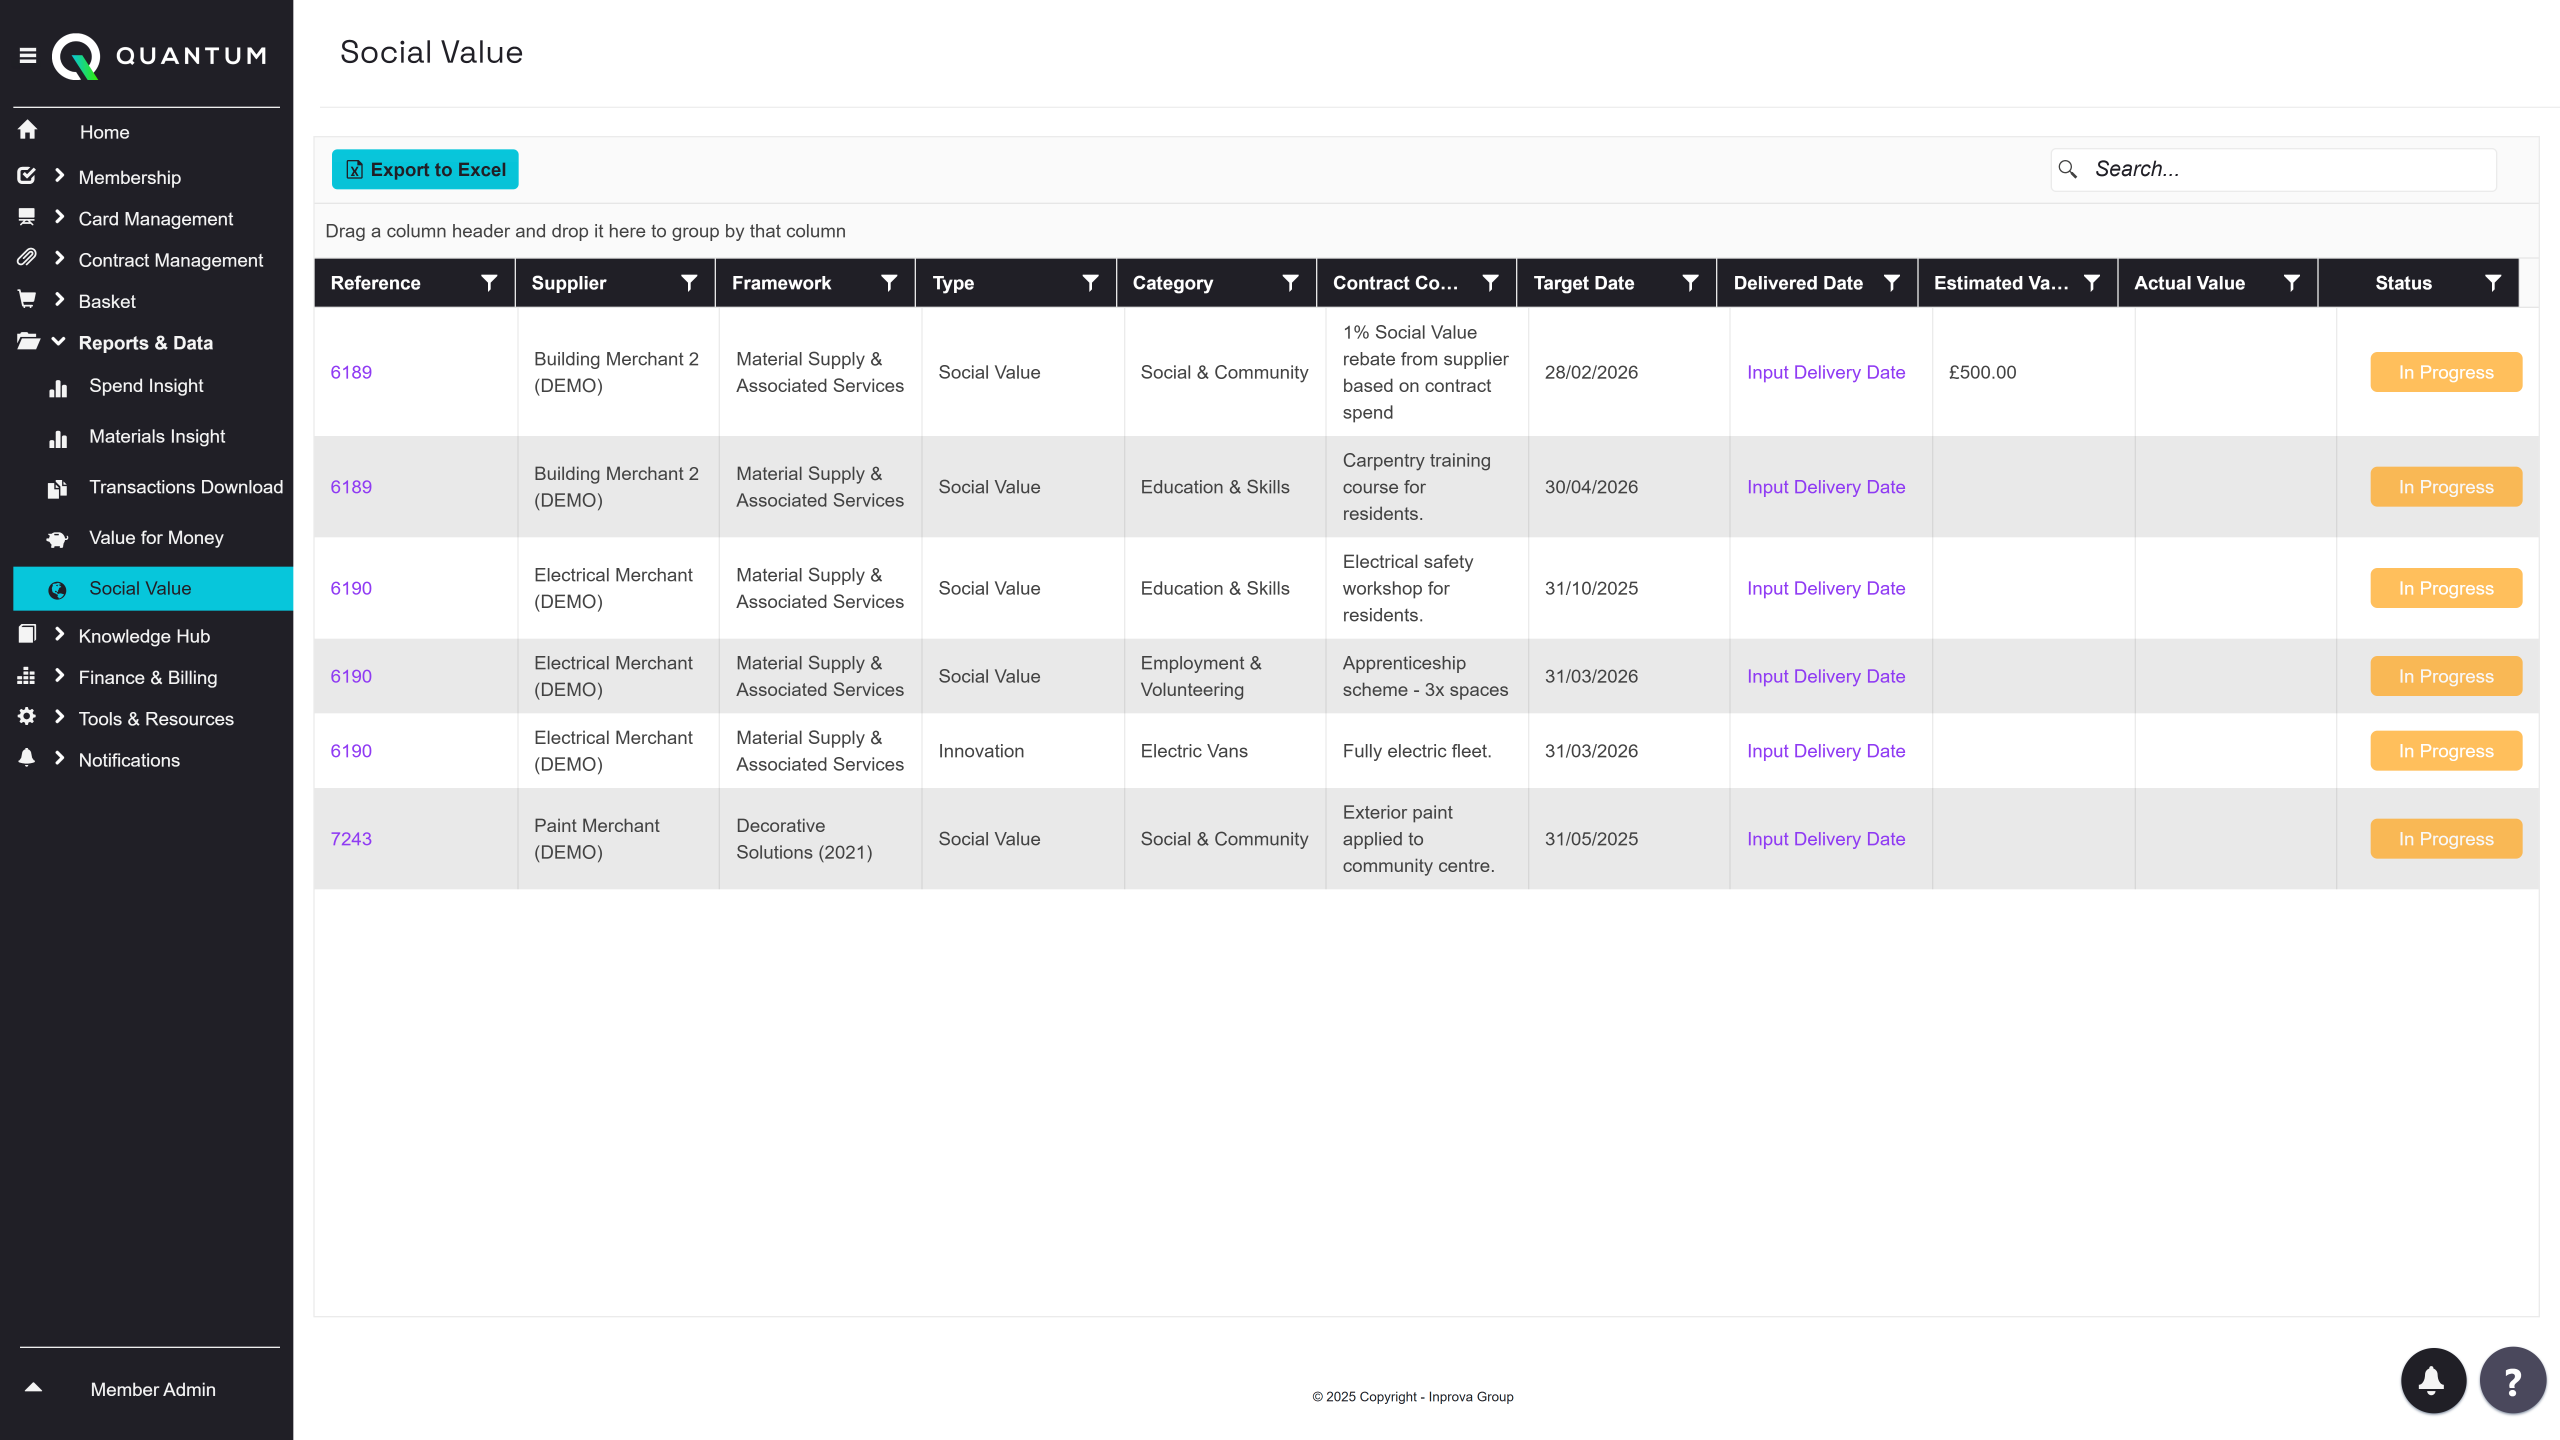Click Input Delivery Date for Carpentry training row
2560x1440 pixels.
pos(1825,487)
